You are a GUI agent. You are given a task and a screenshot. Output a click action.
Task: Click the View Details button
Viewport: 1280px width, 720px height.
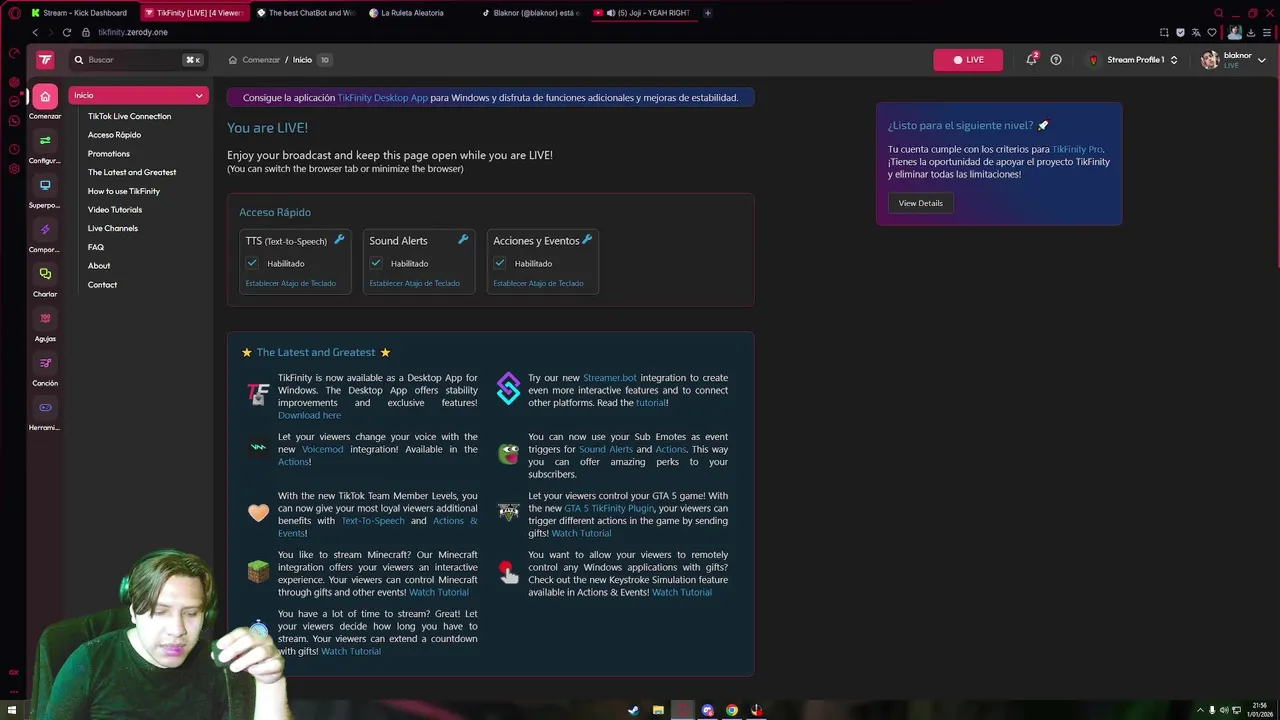pyautogui.click(x=920, y=203)
